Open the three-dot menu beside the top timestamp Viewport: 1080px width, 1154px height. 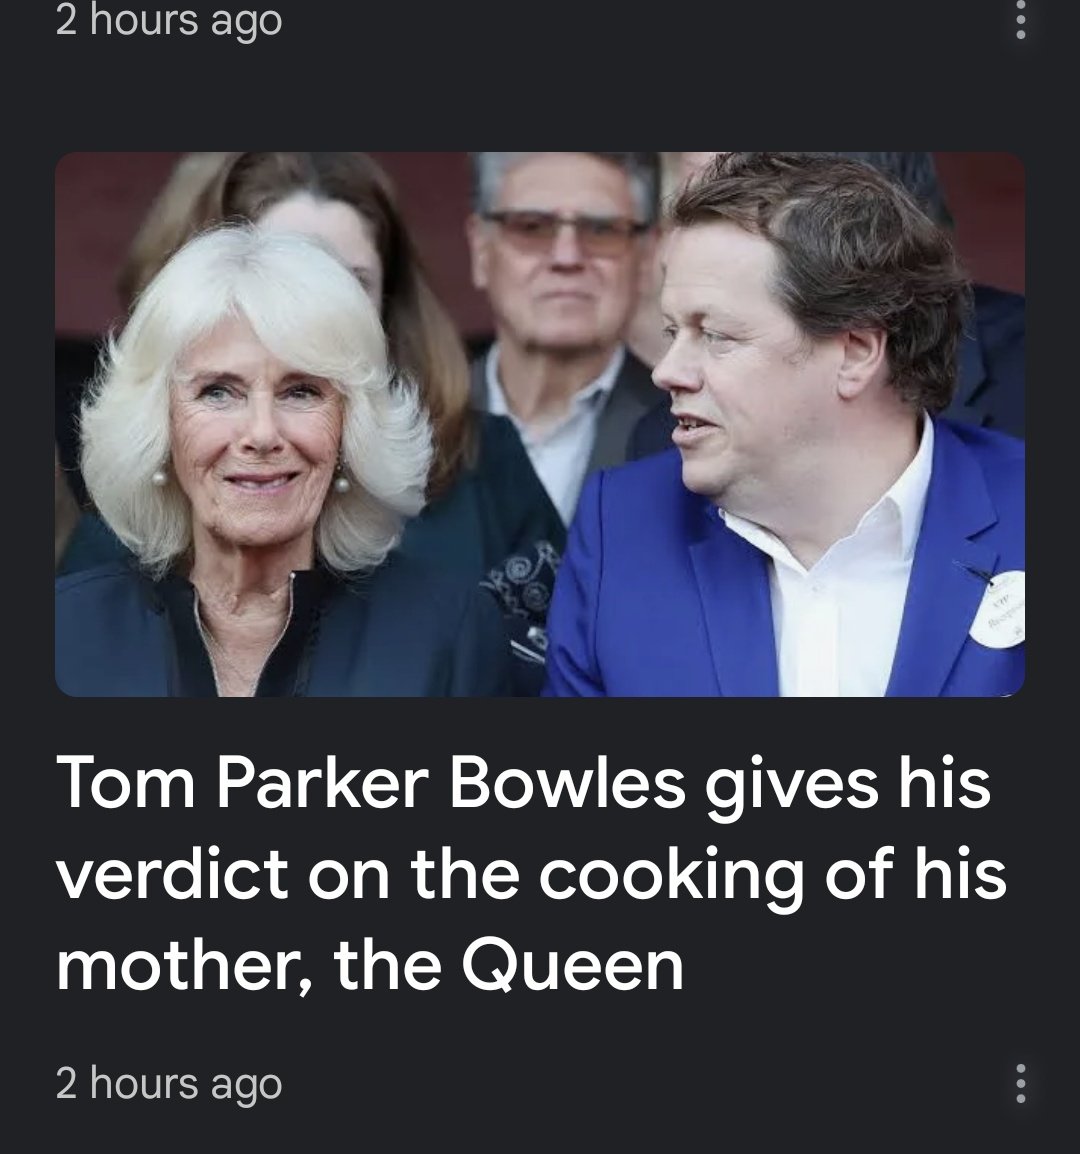1020,20
